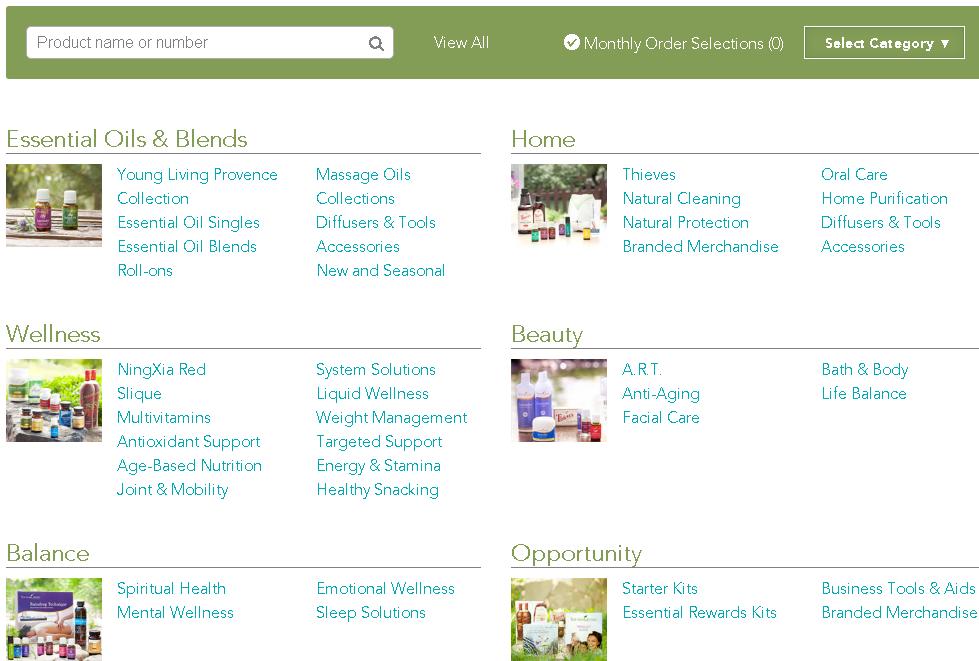Open Collections under Essential Oils
Viewport: 979px width, 661px height.
point(355,198)
